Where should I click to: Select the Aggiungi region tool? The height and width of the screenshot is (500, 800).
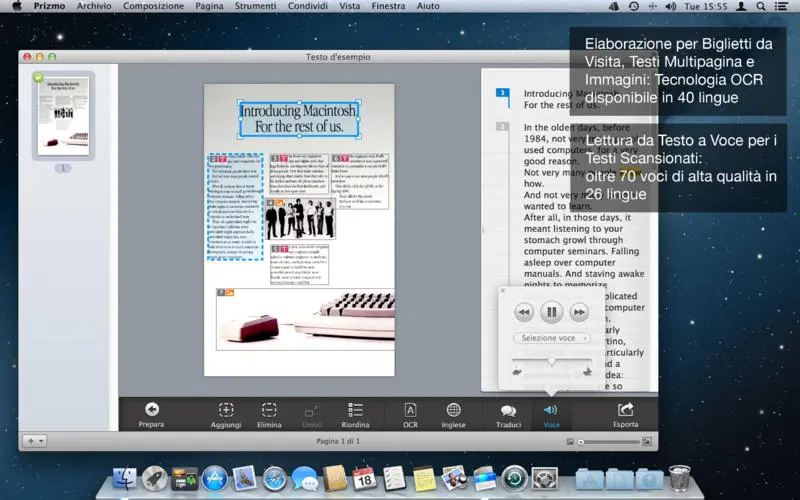coord(226,409)
